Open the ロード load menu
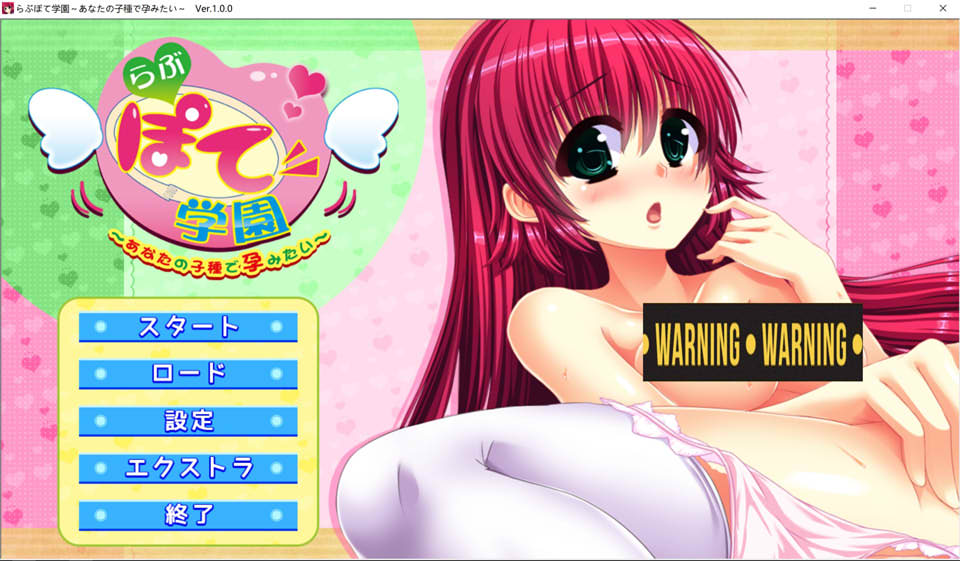The width and height of the screenshot is (960, 561). click(188, 374)
